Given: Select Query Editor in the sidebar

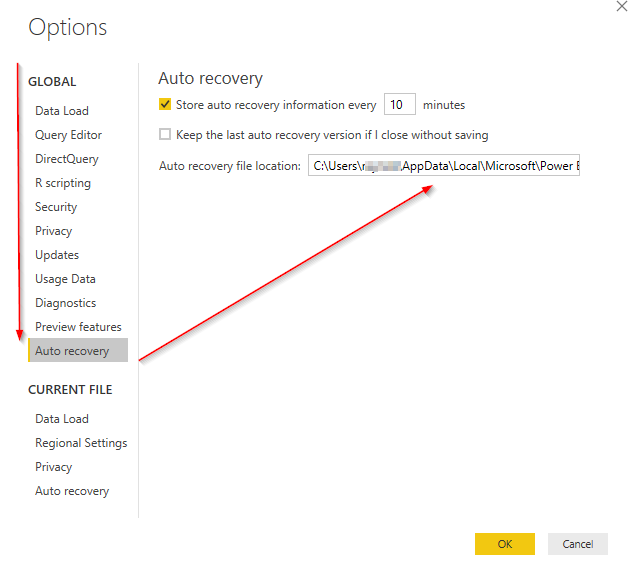Looking at the screenshot, I should tap(68, 135).
